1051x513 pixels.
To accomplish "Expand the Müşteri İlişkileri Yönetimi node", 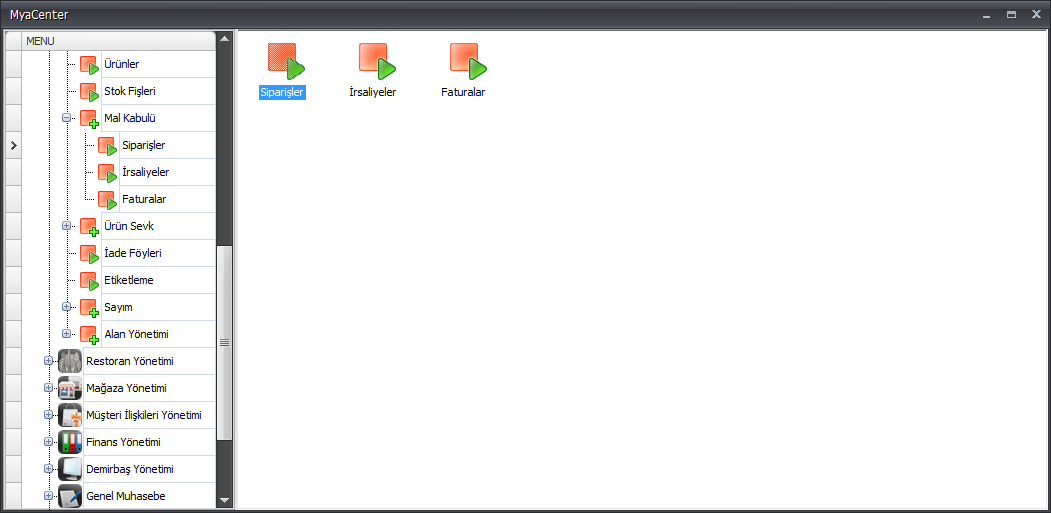I will pos(48,414).
